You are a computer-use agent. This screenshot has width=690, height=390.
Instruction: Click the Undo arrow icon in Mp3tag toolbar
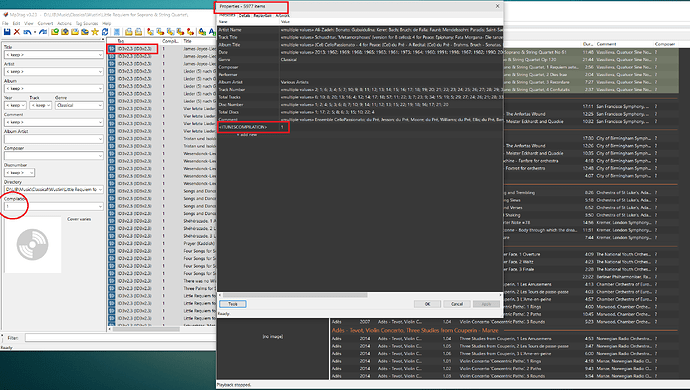click(27, 32)
